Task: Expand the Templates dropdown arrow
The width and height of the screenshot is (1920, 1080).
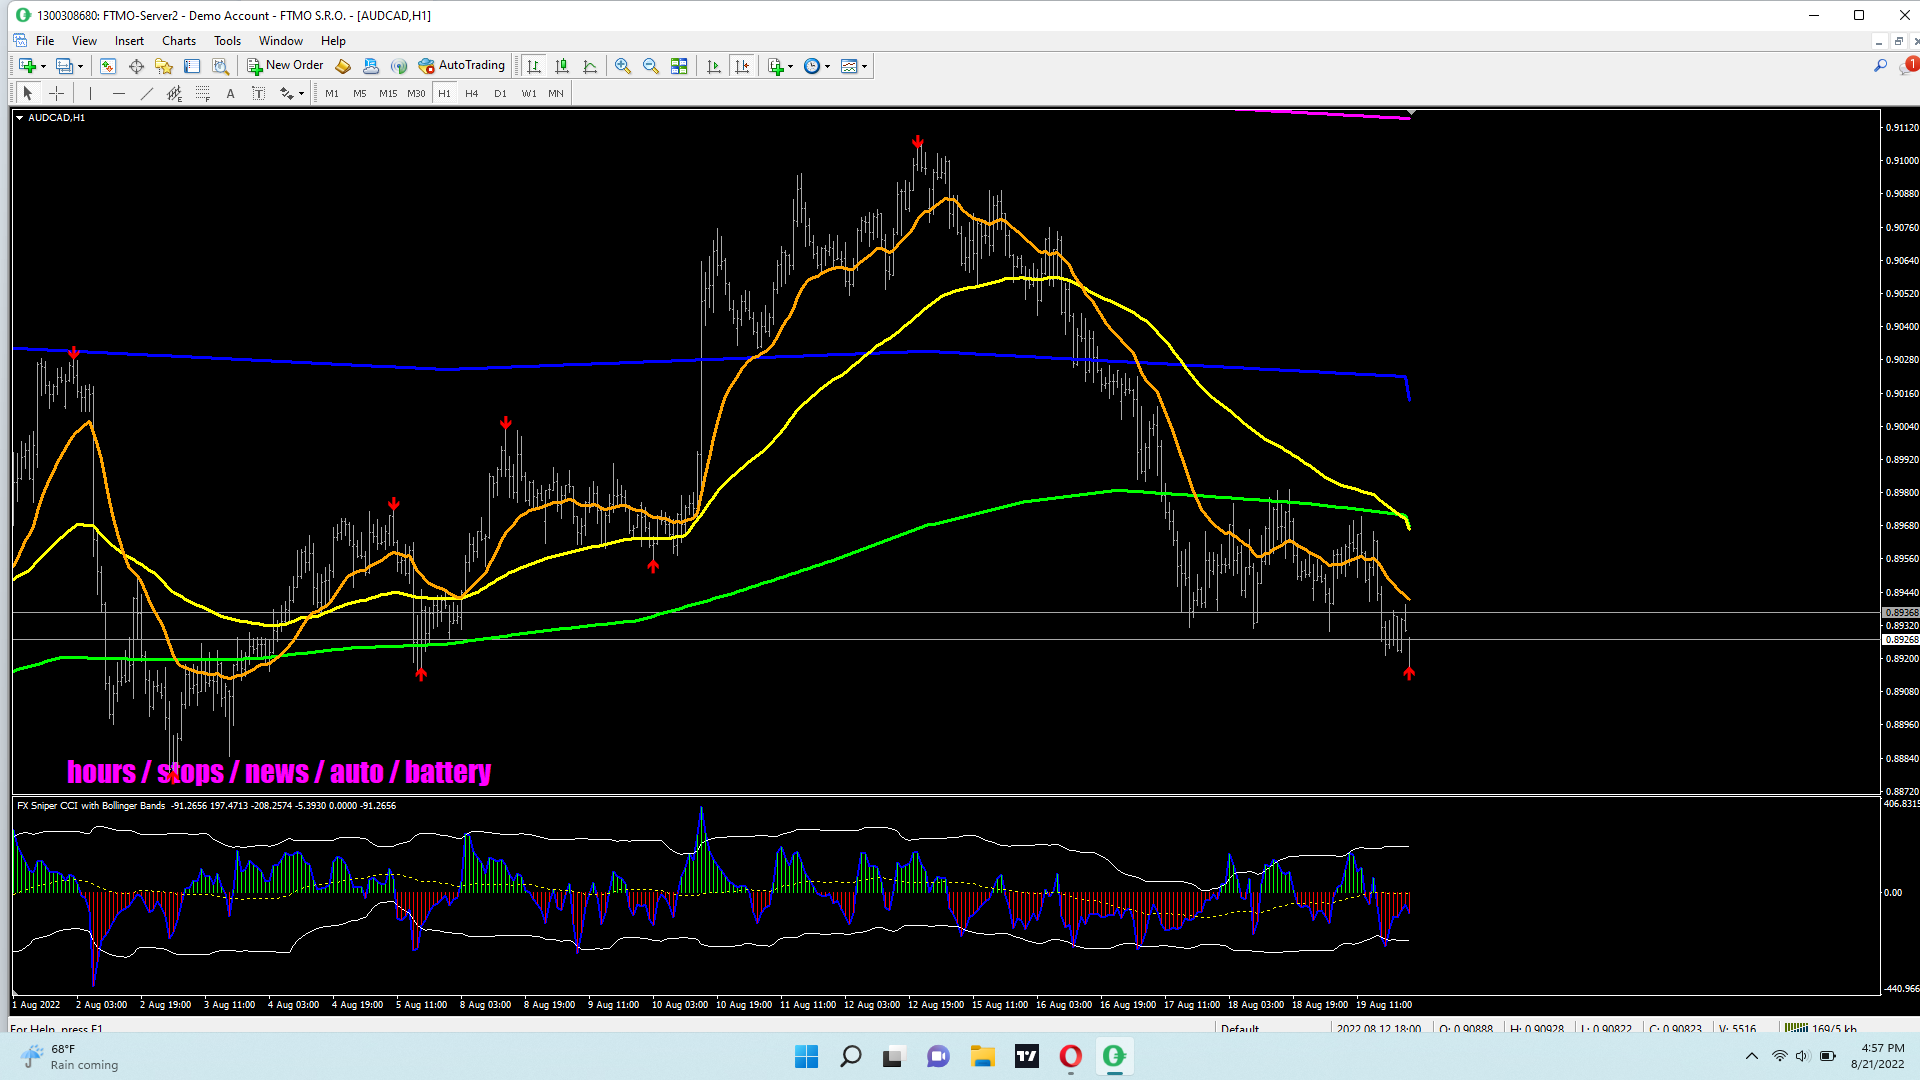Action: 864,66
